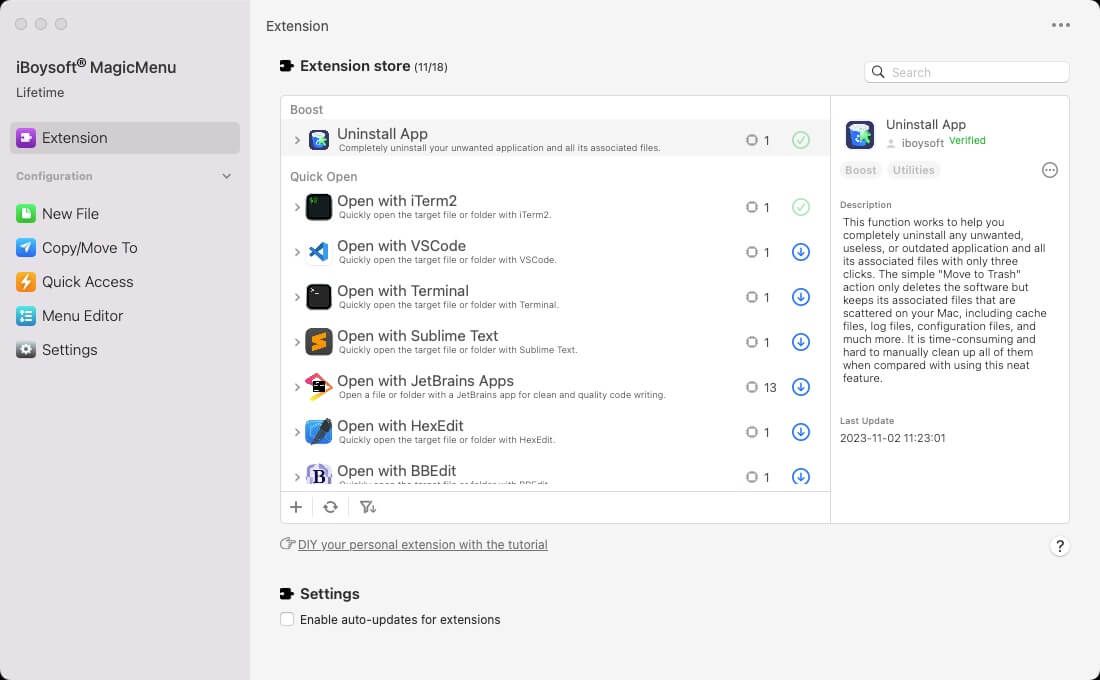This screenshot has width=1100, height=680.
Task: Expand Open with JetBrains Apps row
Action: [x=297, y=387]
